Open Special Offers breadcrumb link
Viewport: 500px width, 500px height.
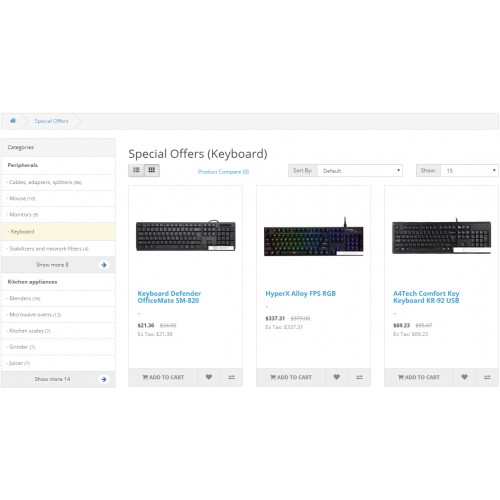[x=51, y=121]
